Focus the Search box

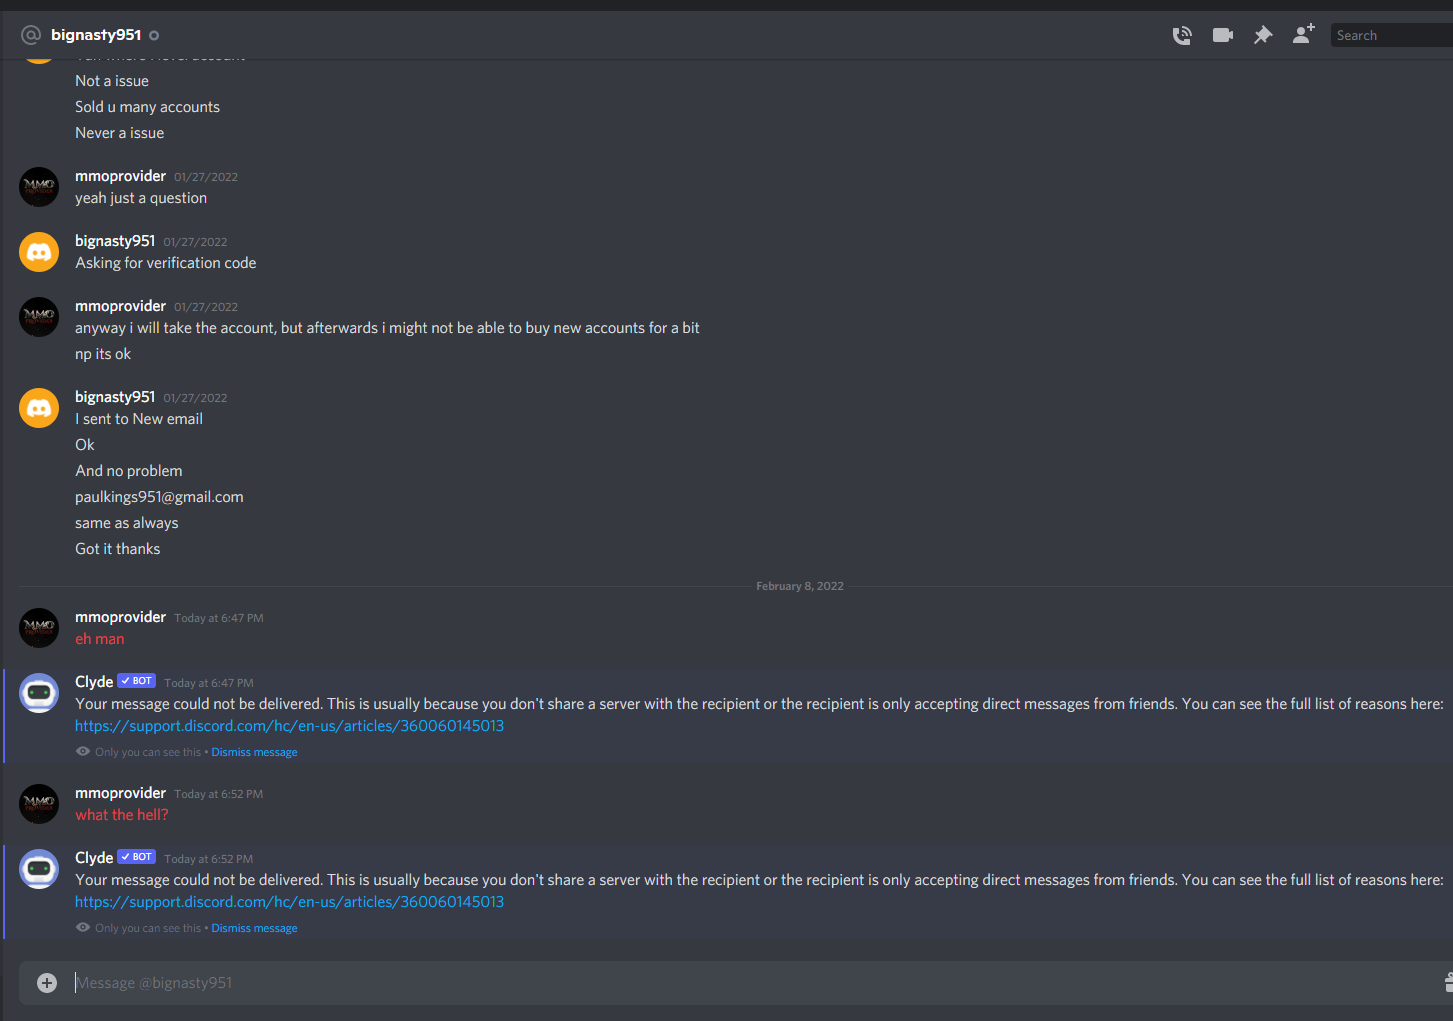tap(1390, 35)
